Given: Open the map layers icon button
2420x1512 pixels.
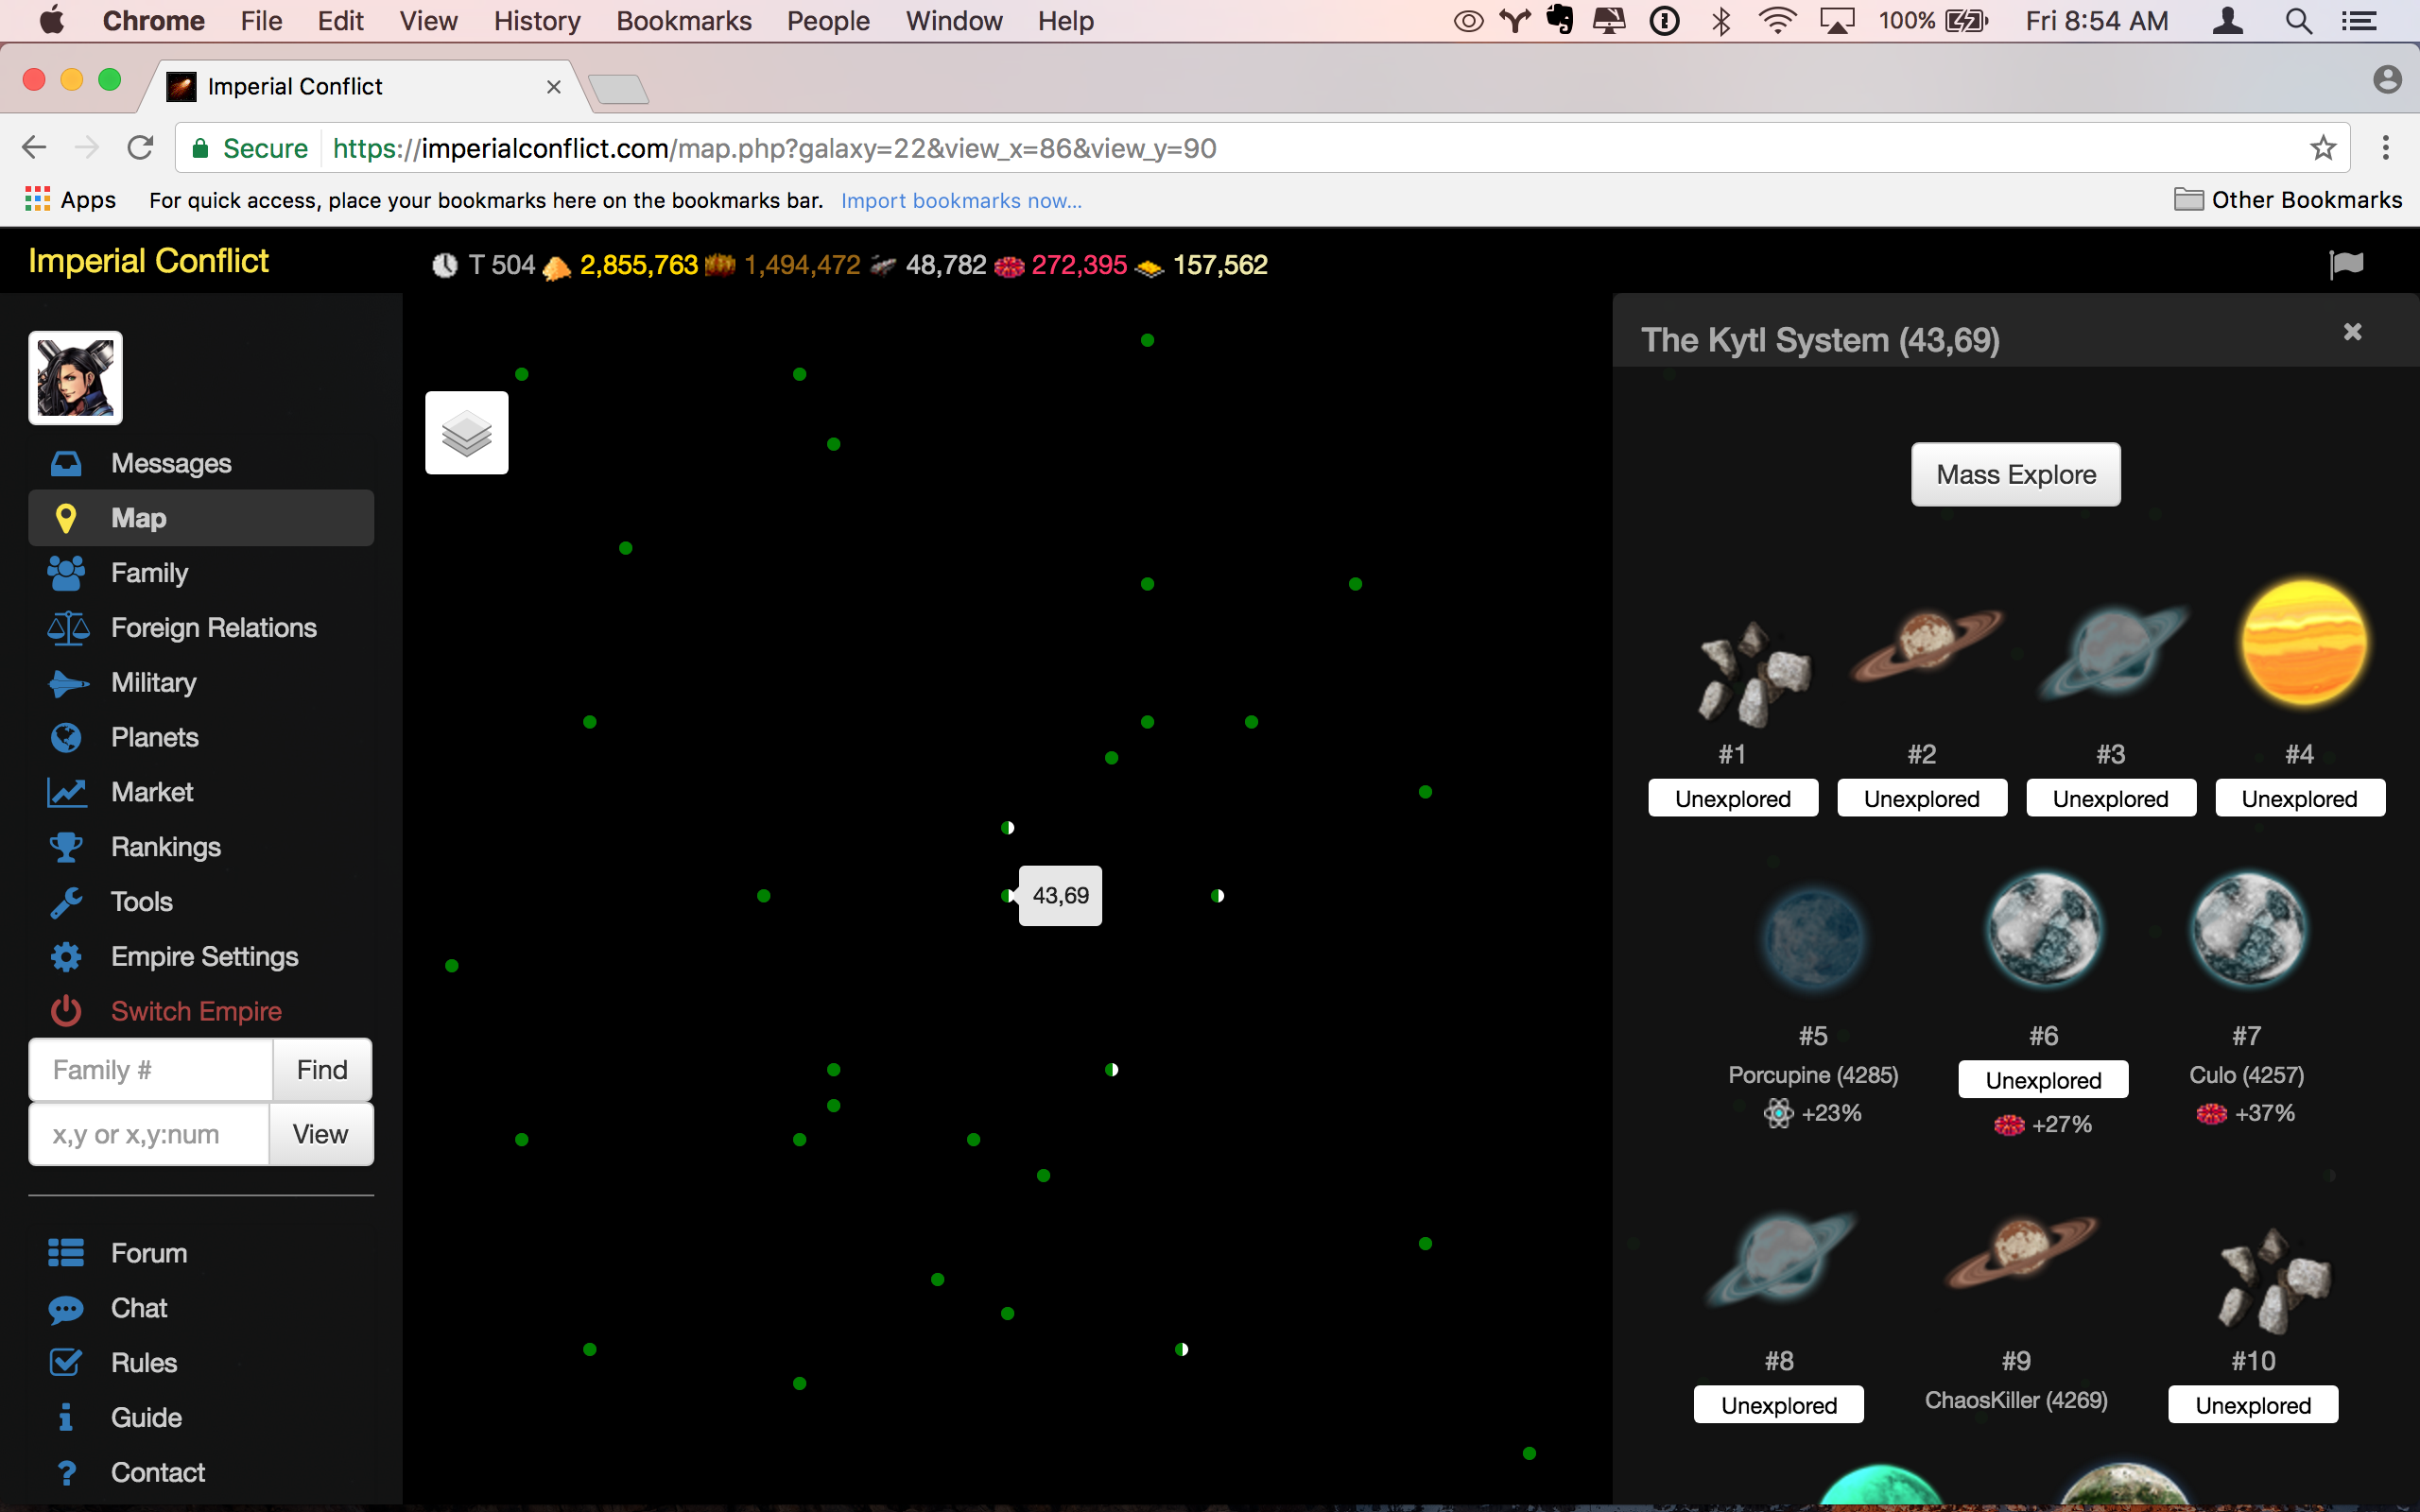Looking at the screenshot, I should click(467, 433).
